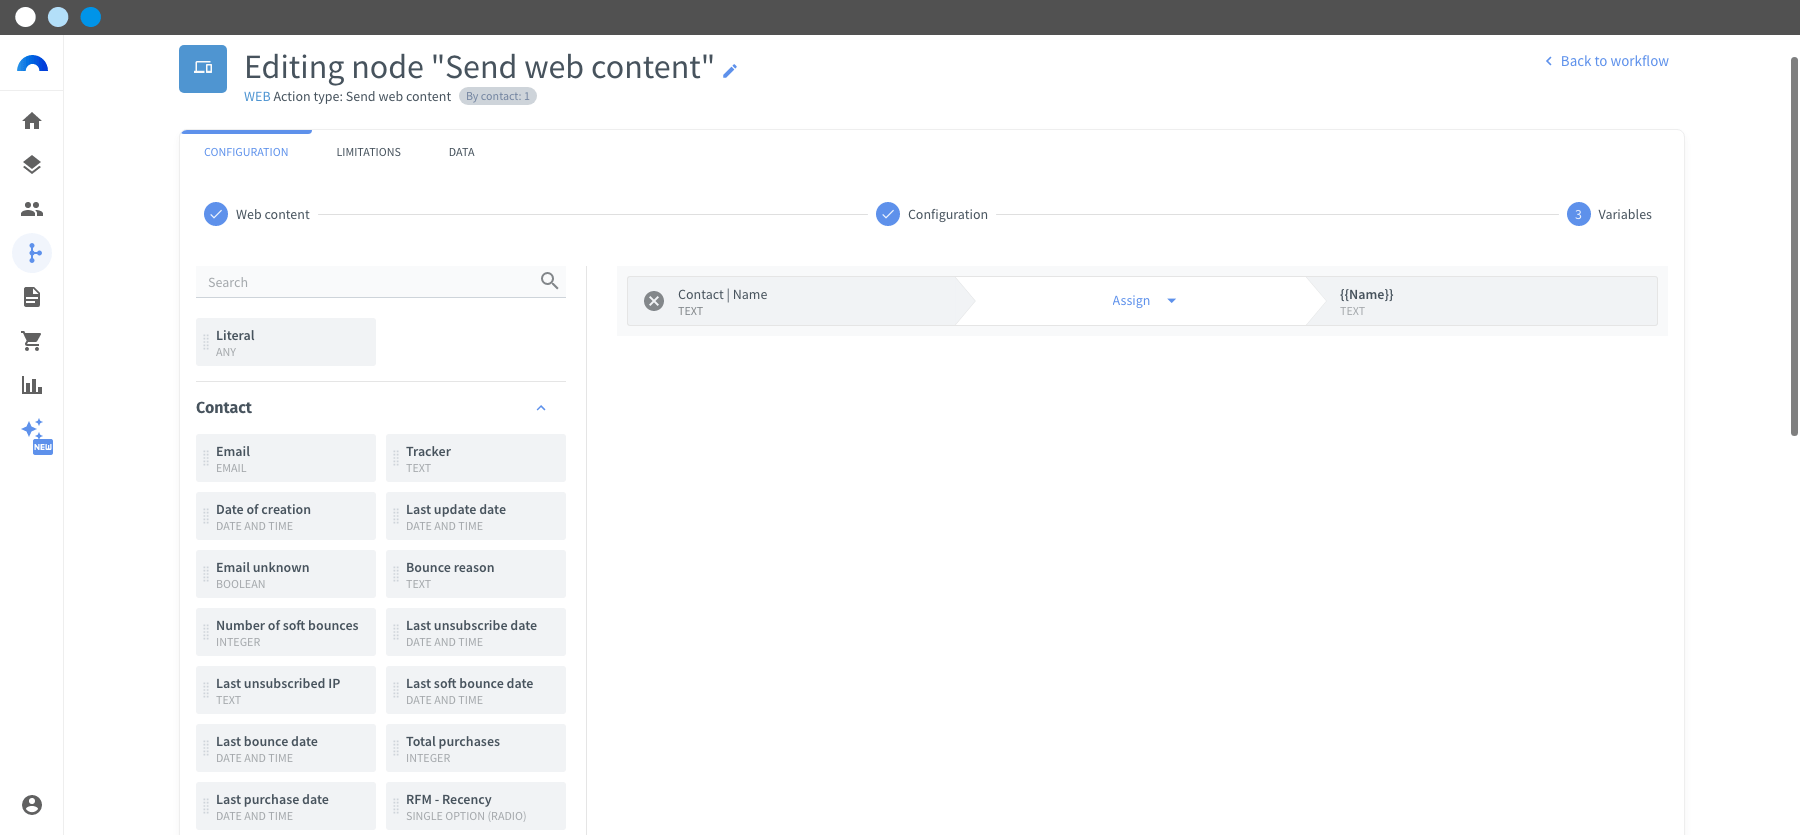Select the Last soft bounce date field

[476, 690]
